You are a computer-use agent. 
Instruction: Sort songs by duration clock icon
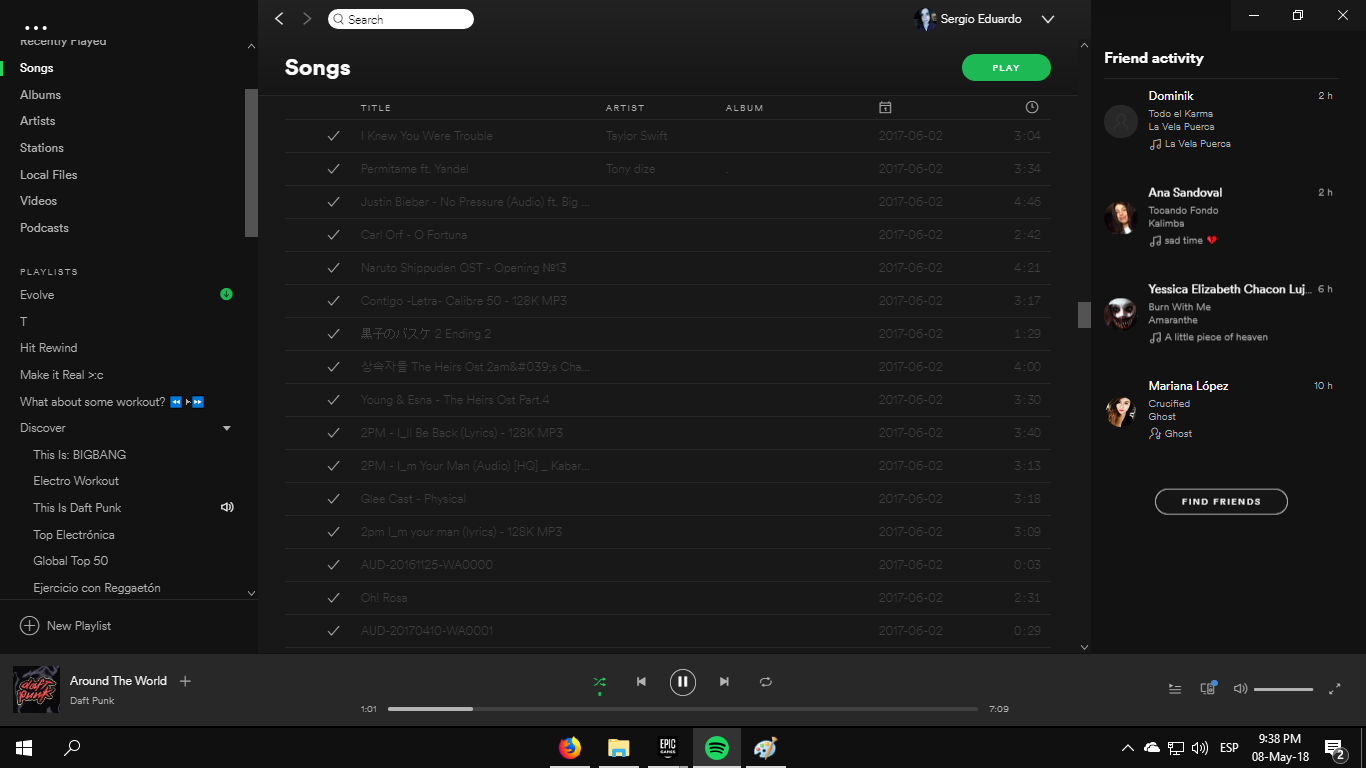(1032, 107)
